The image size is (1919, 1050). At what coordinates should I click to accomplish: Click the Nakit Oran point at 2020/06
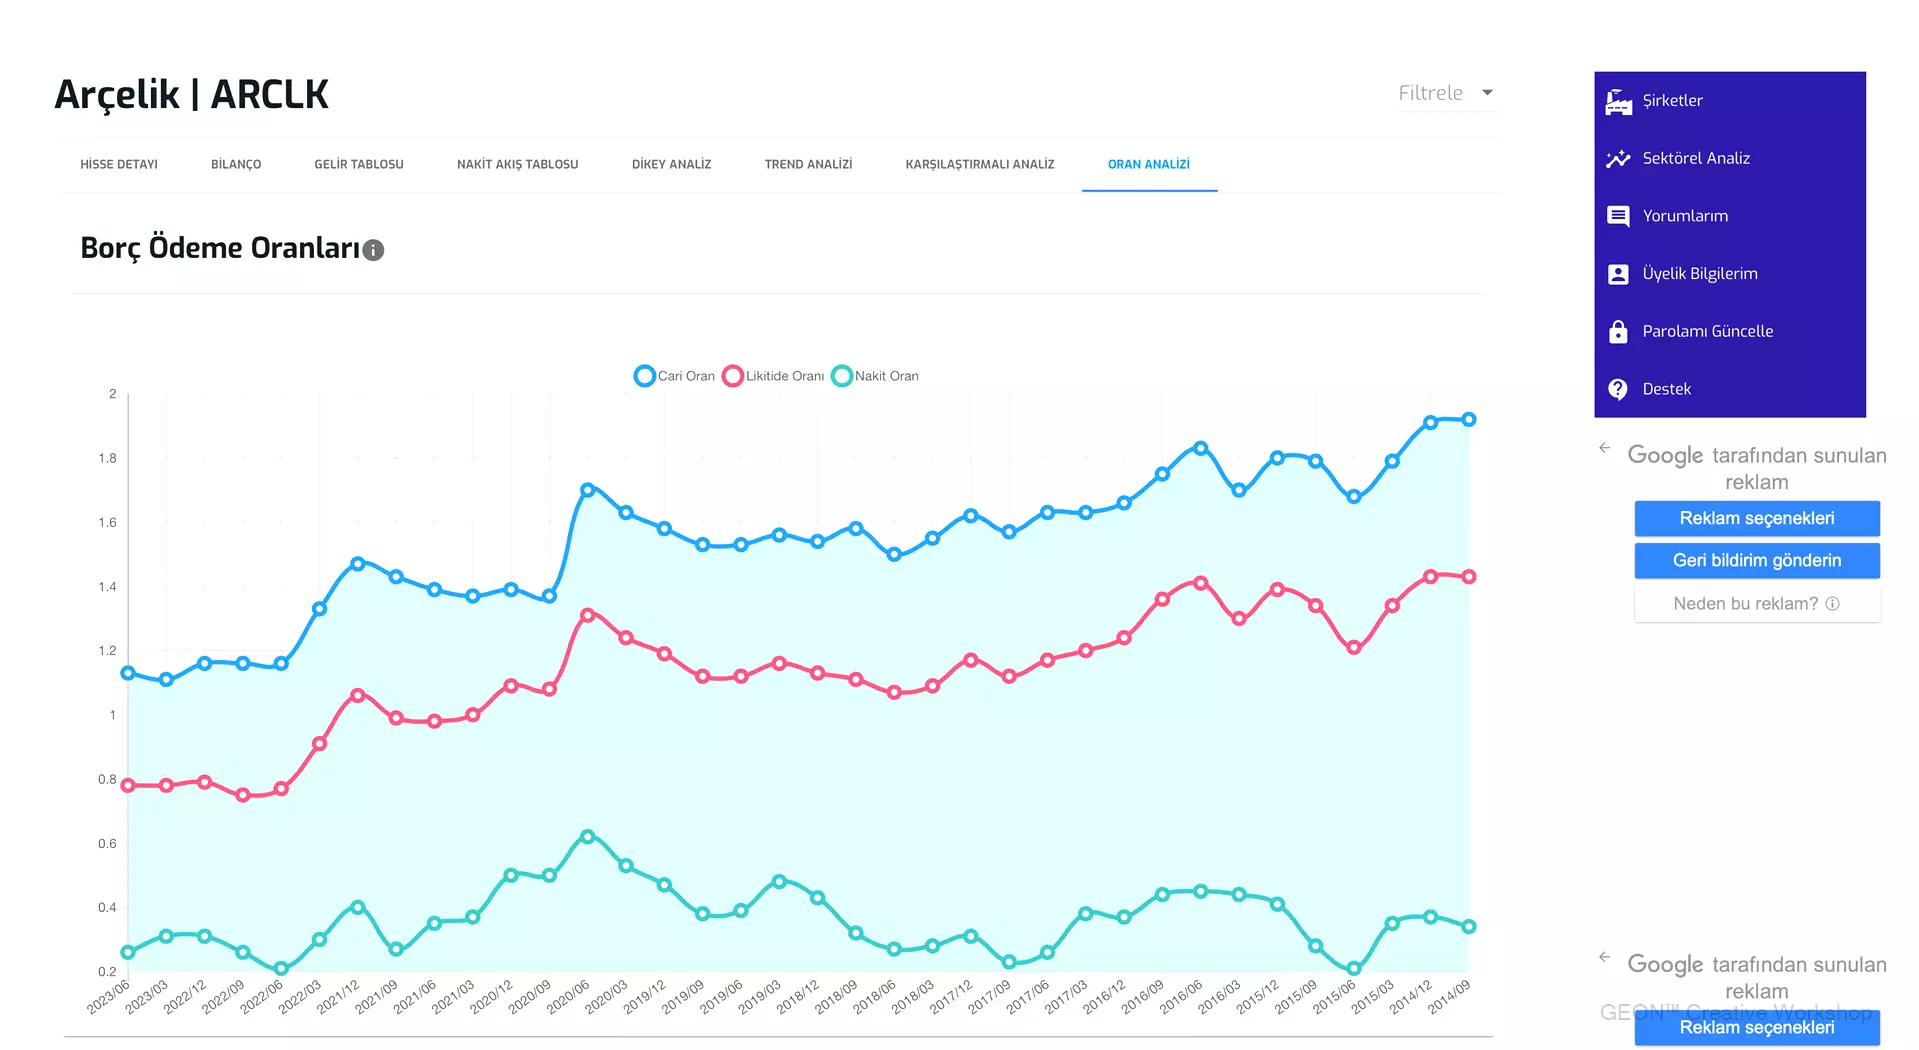587,836
